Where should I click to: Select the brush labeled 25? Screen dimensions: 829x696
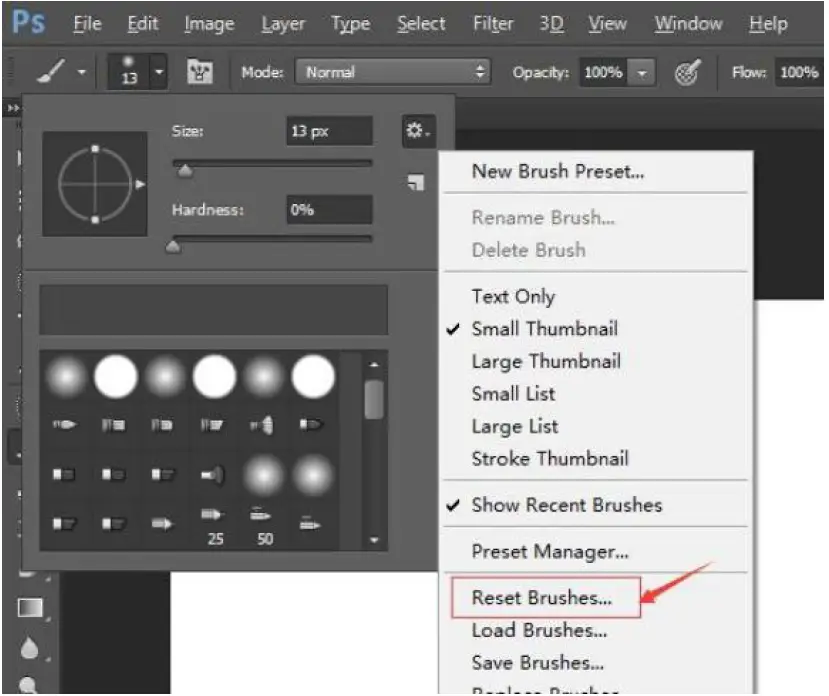tap(214, 526)
